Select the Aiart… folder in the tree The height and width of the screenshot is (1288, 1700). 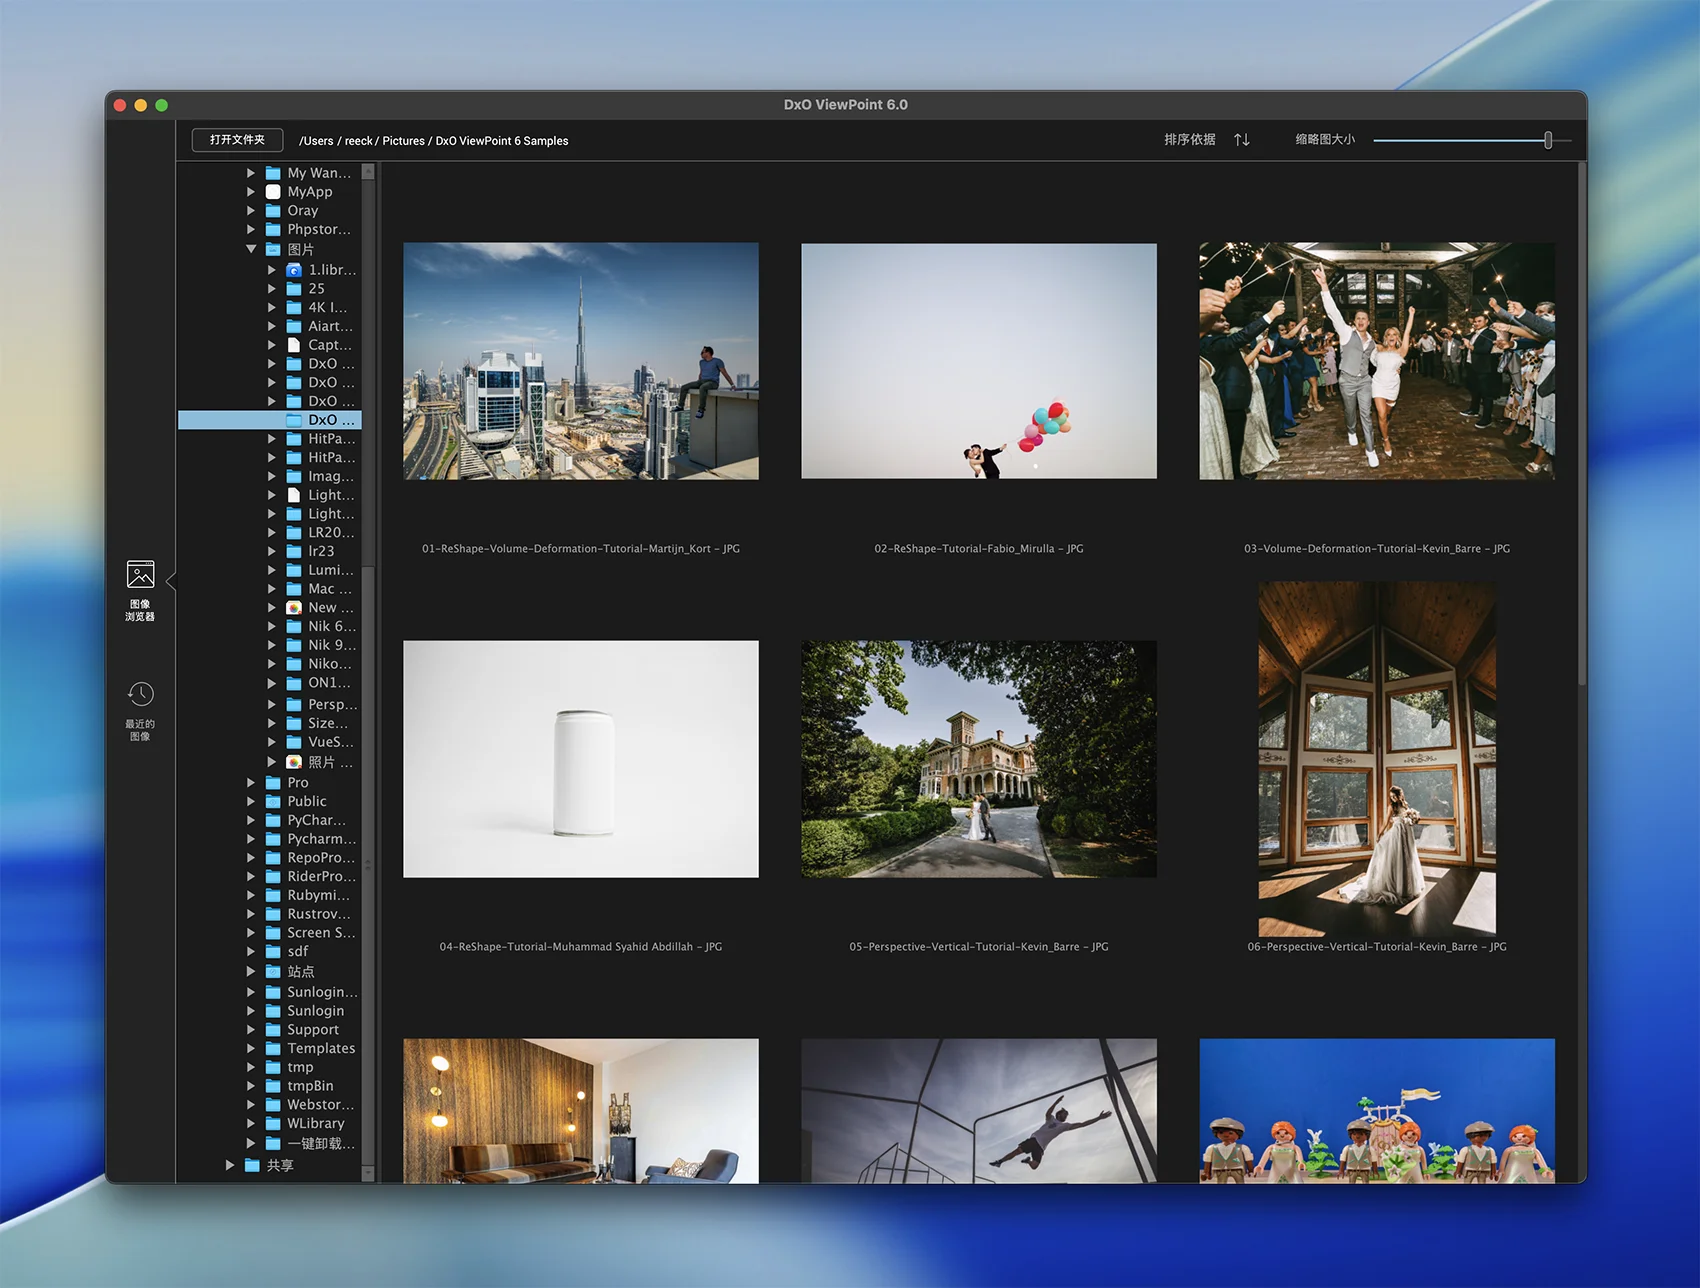[330, 326]
